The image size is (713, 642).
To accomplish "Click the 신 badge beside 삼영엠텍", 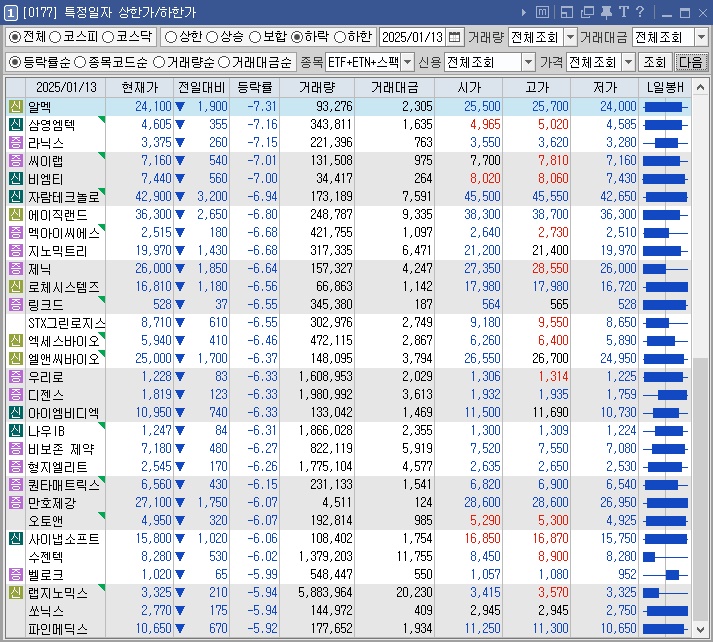I will click(x=16, y=125).
